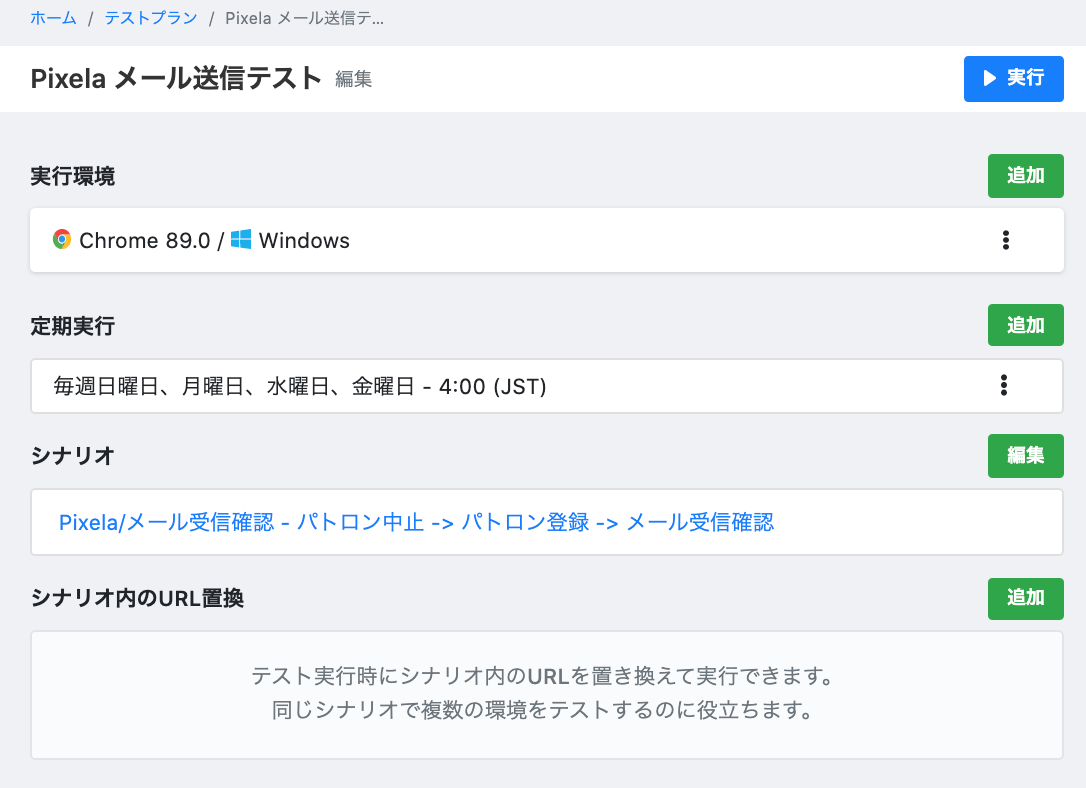Click the 実行環境 section heading
Viewport: 1086px width, 788px height.
(x=72, y=176)
